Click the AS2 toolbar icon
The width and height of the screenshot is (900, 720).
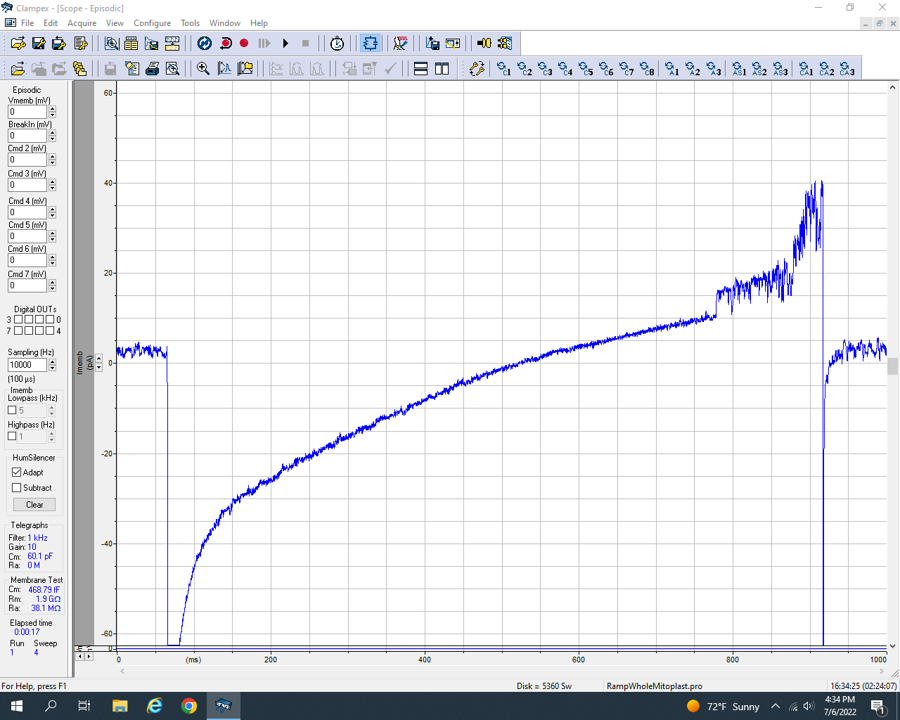click(x=759, y=69)
